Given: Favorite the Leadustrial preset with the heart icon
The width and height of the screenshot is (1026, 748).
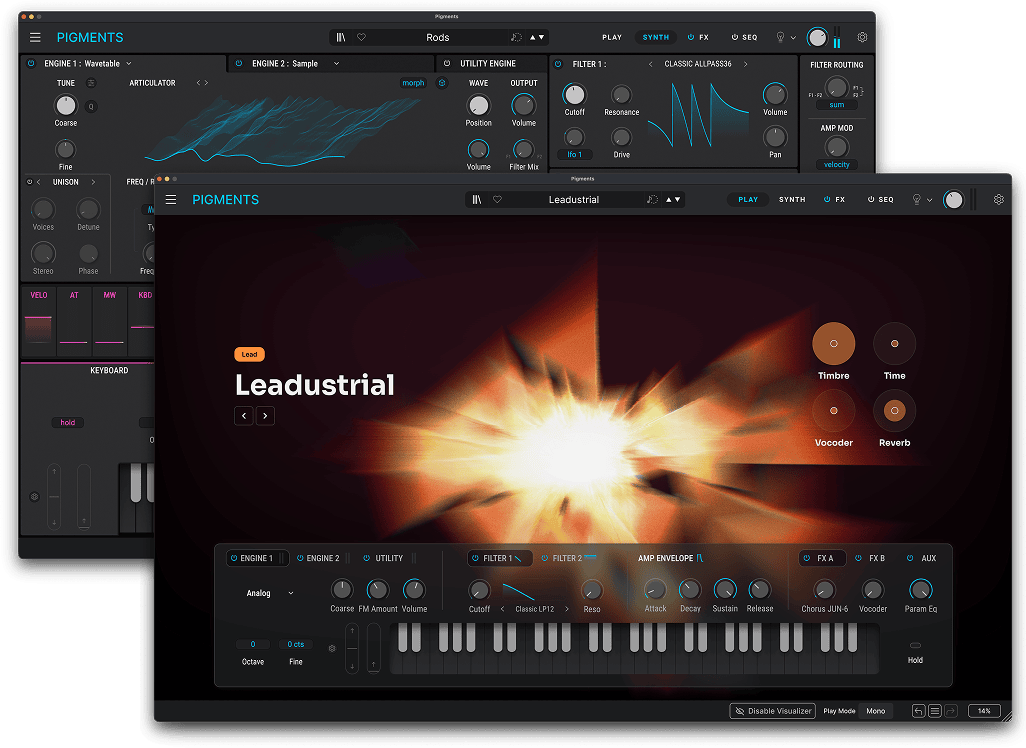Looking at the screenshot, I should (x=497, y=200).
